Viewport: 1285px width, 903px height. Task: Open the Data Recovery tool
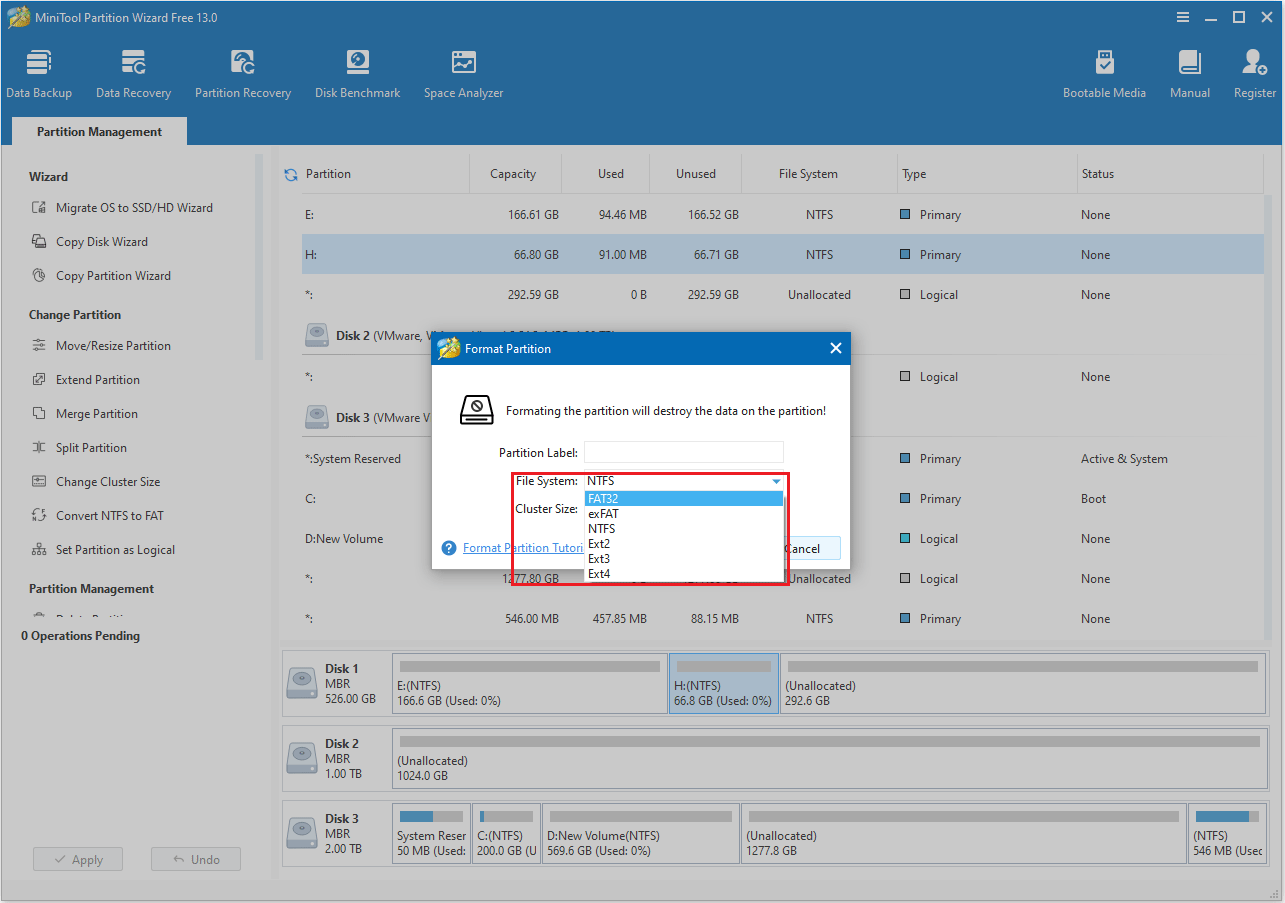(x=133, y=70)
